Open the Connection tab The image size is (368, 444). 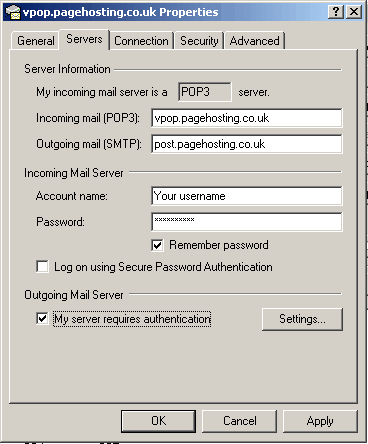click(141, 41)
